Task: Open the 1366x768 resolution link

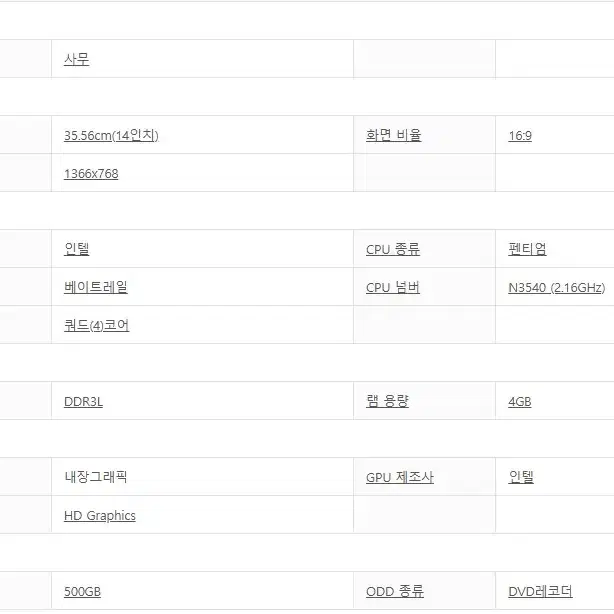Action: pyautogui.click(x=91, y=173)
